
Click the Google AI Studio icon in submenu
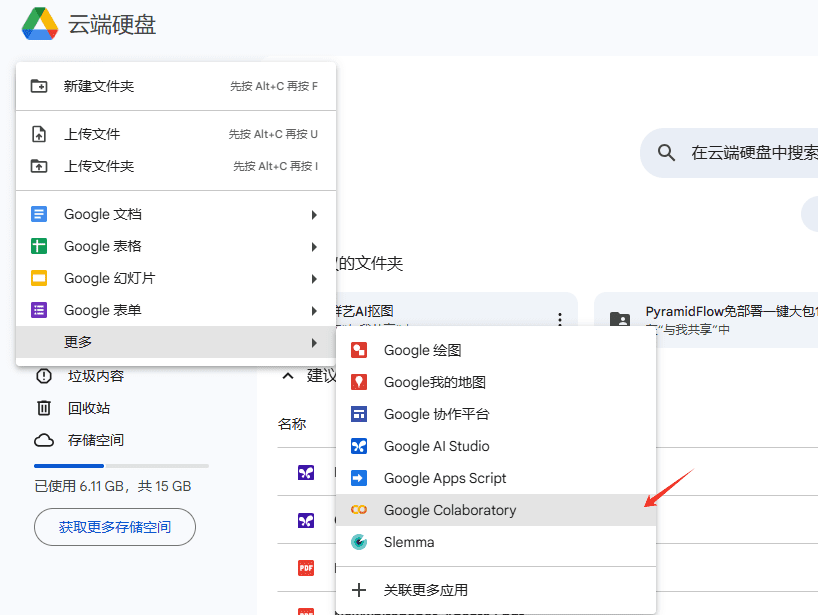coord(359,447)
